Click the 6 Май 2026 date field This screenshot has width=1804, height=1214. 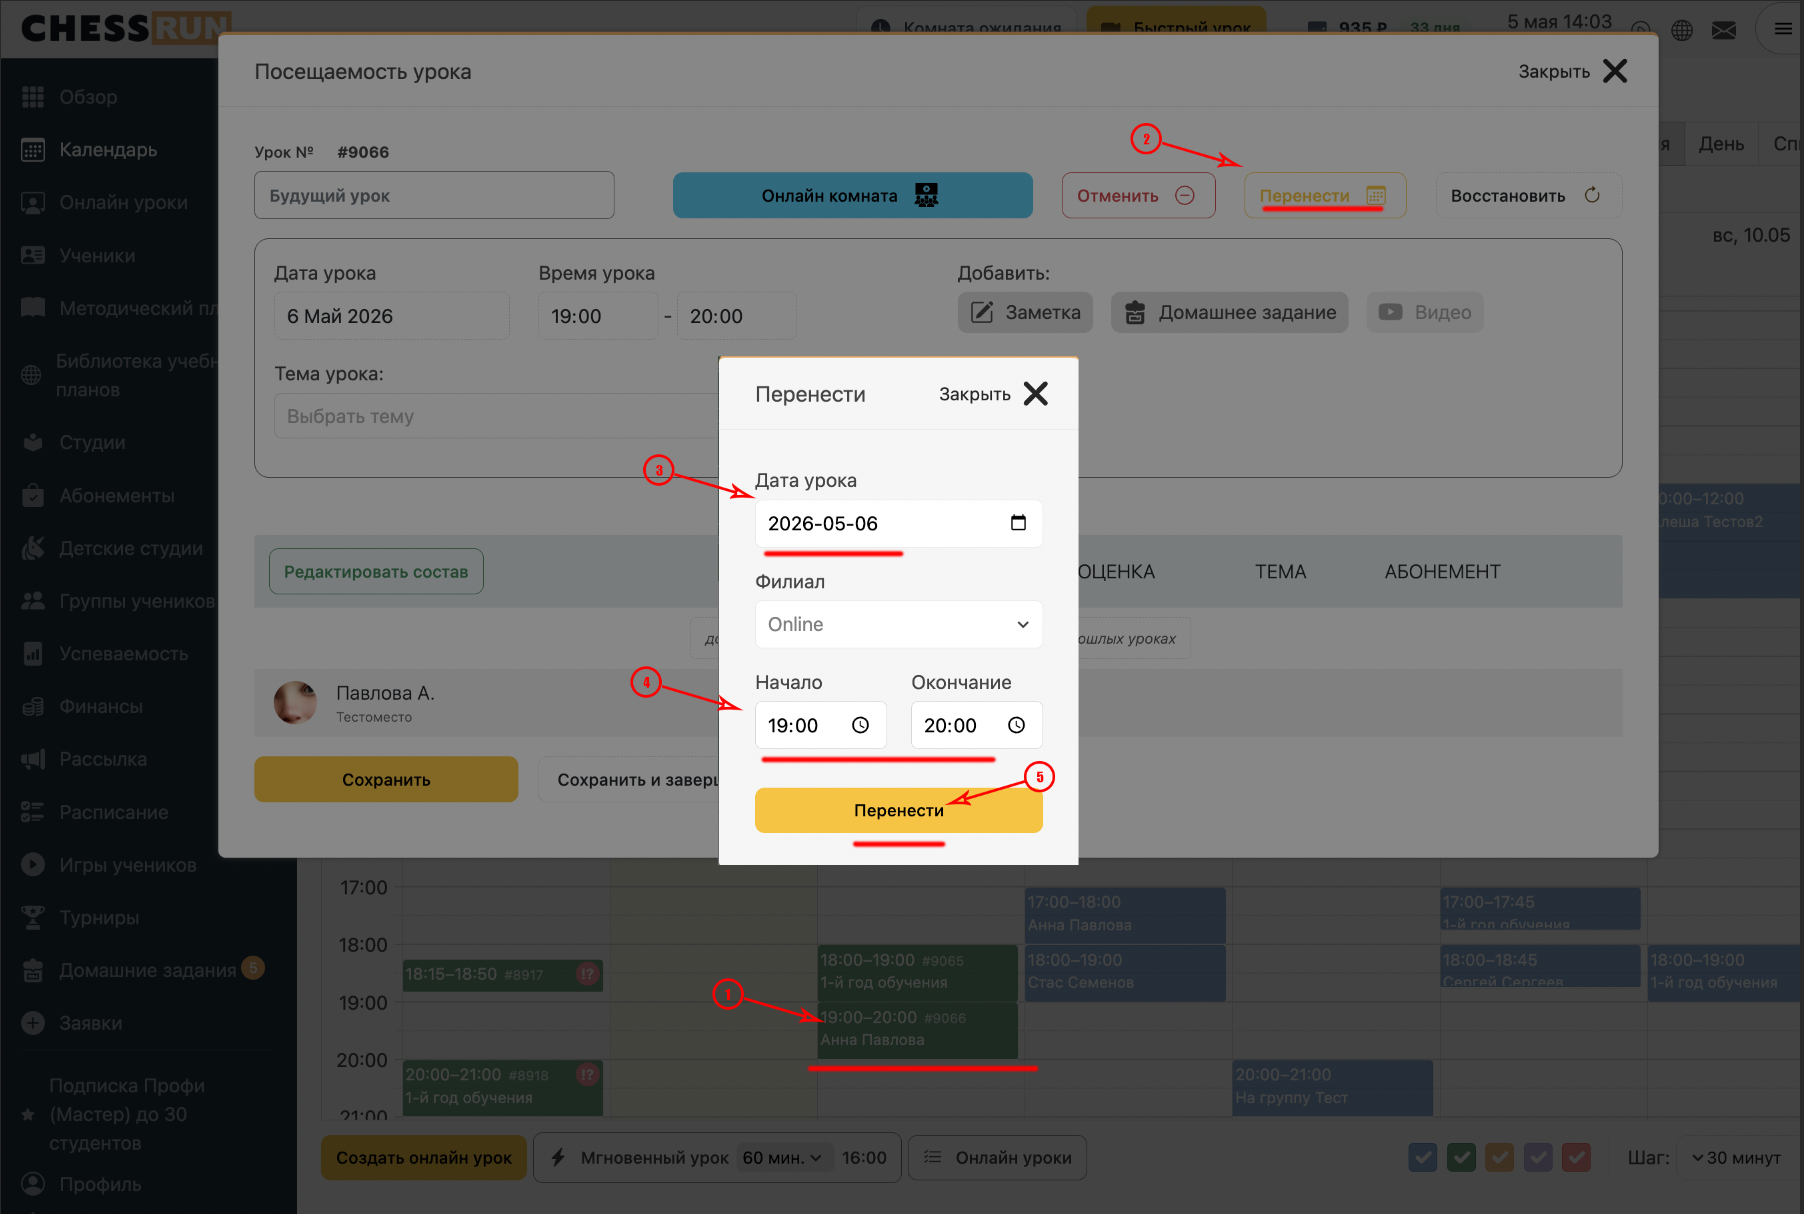tap(392, 316)
